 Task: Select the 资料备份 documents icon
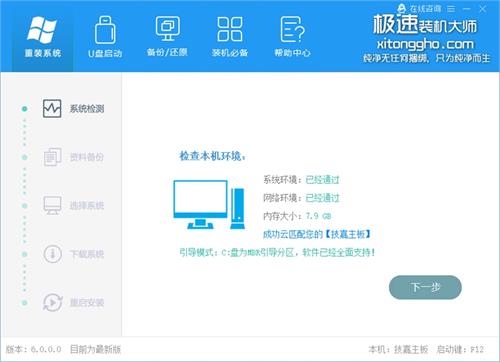[x=52, y=157]
